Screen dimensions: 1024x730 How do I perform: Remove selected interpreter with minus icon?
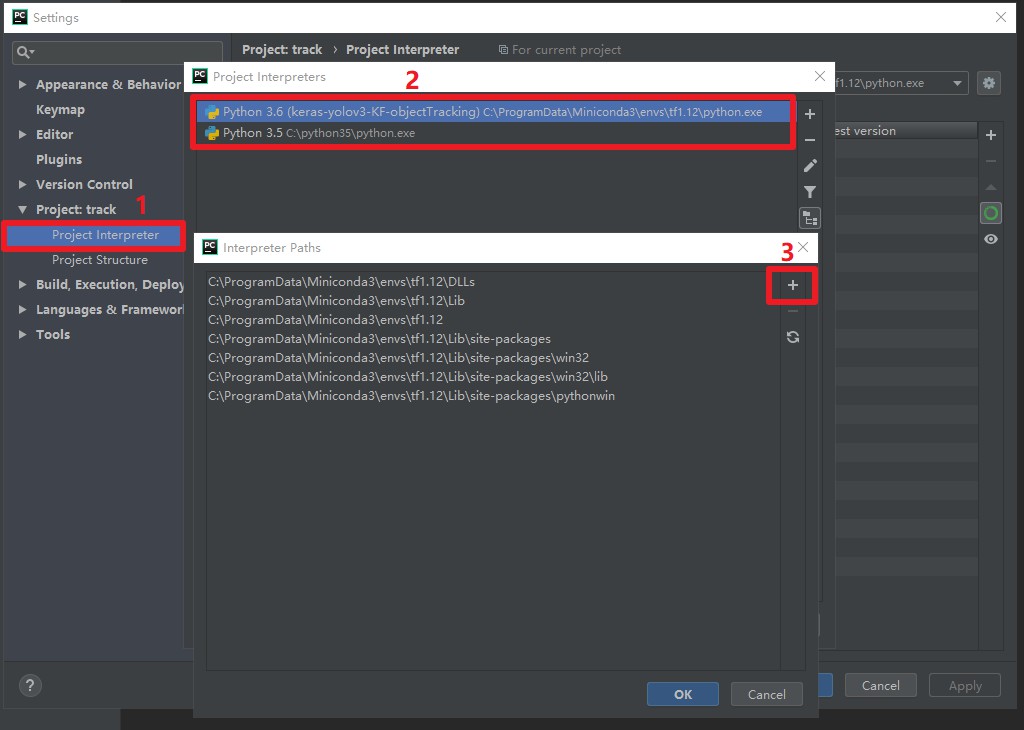click(x=810, y=140)
